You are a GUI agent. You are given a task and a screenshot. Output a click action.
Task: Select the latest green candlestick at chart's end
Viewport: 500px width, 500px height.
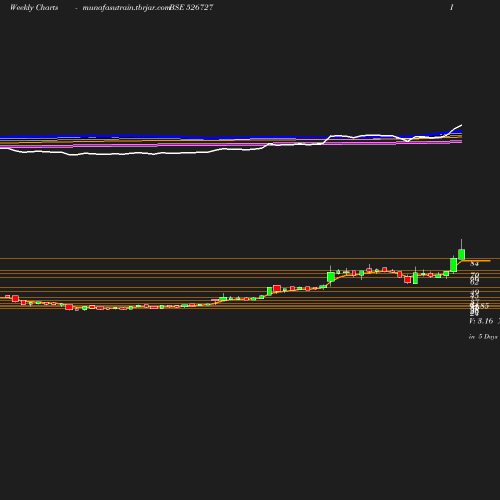tap(462, 254)
